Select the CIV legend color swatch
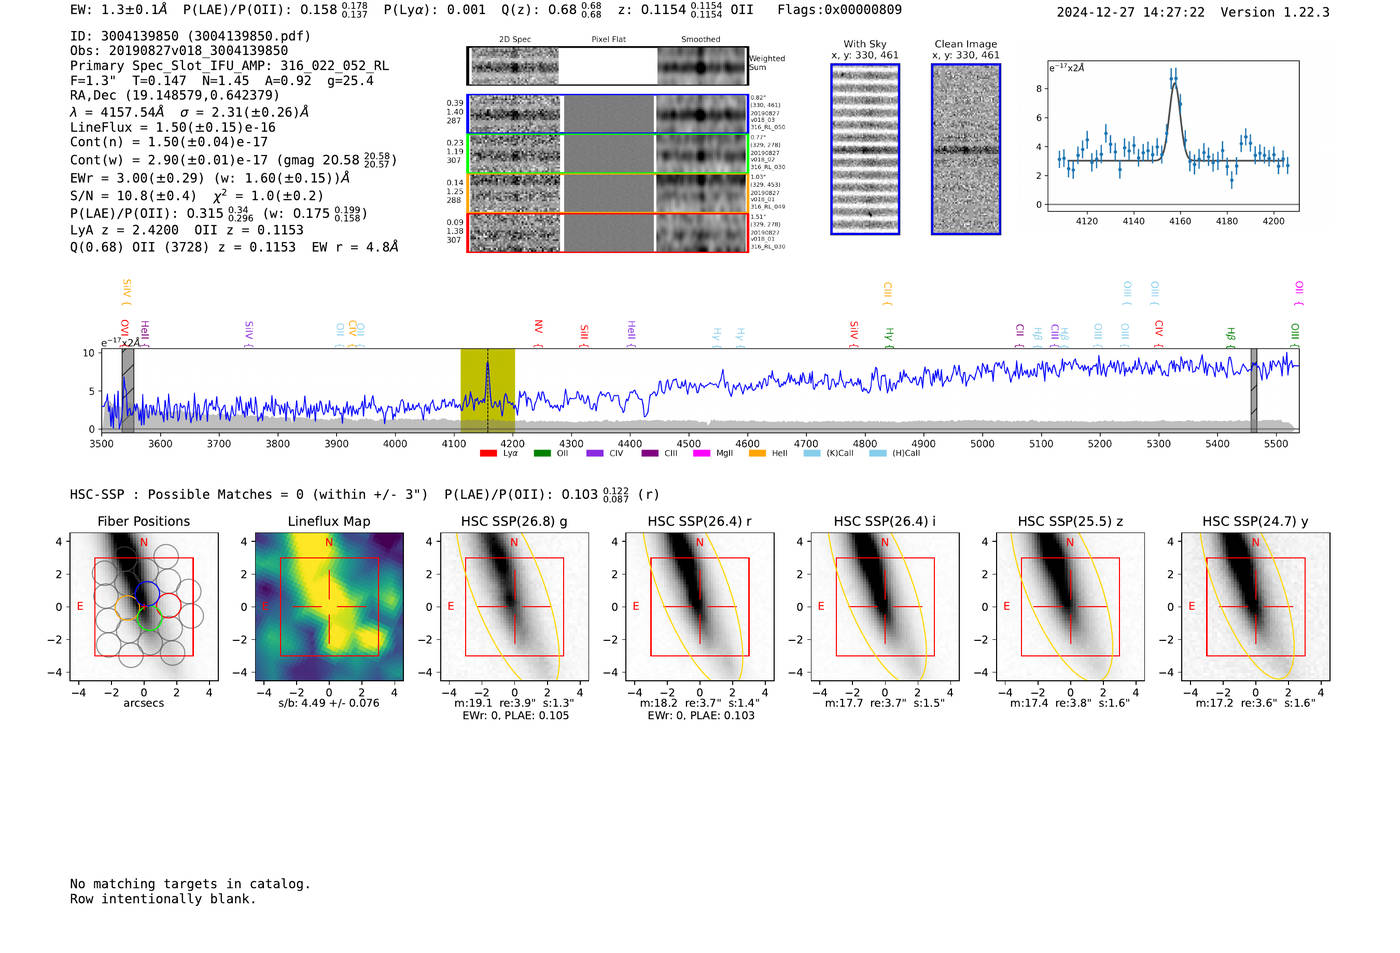The image size is (1400, 953). [595, 454]
